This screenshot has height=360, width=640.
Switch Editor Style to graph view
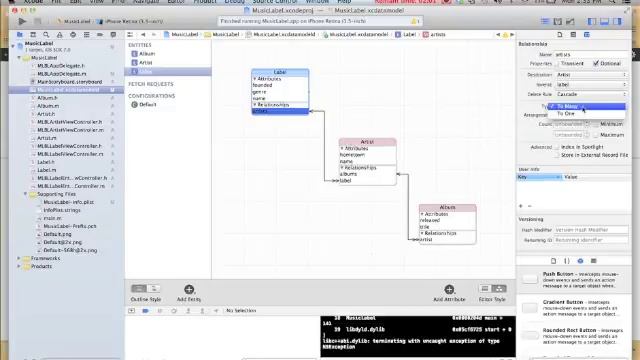[499, 289]
